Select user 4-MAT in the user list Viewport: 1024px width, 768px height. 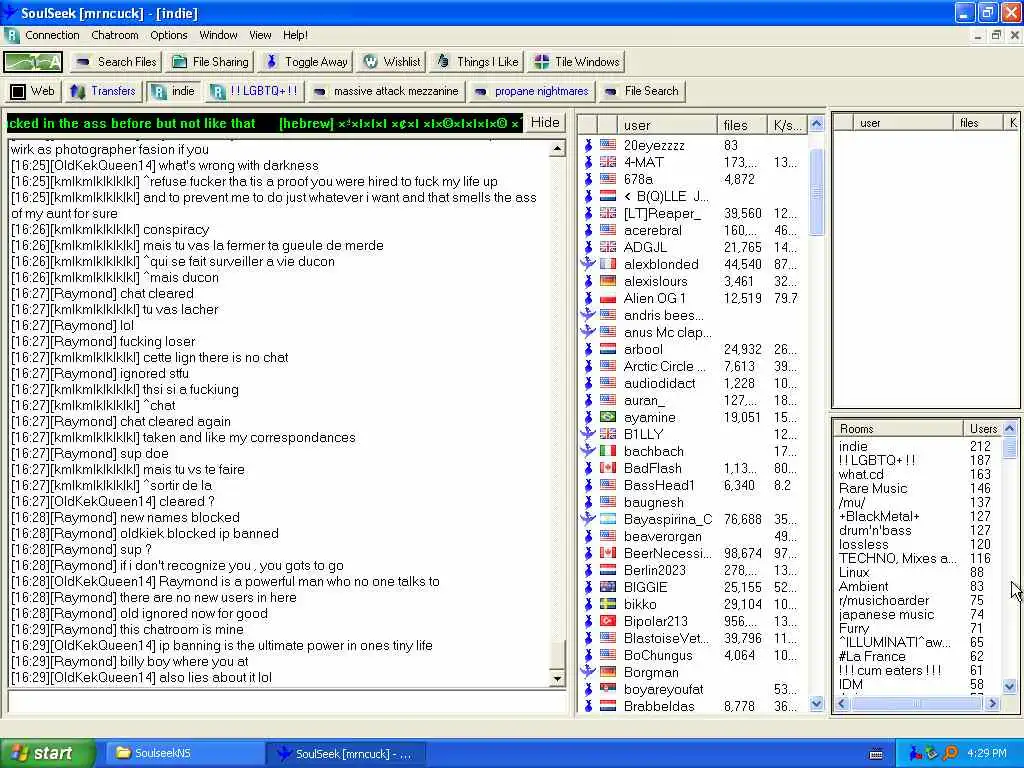pos(643,162)
